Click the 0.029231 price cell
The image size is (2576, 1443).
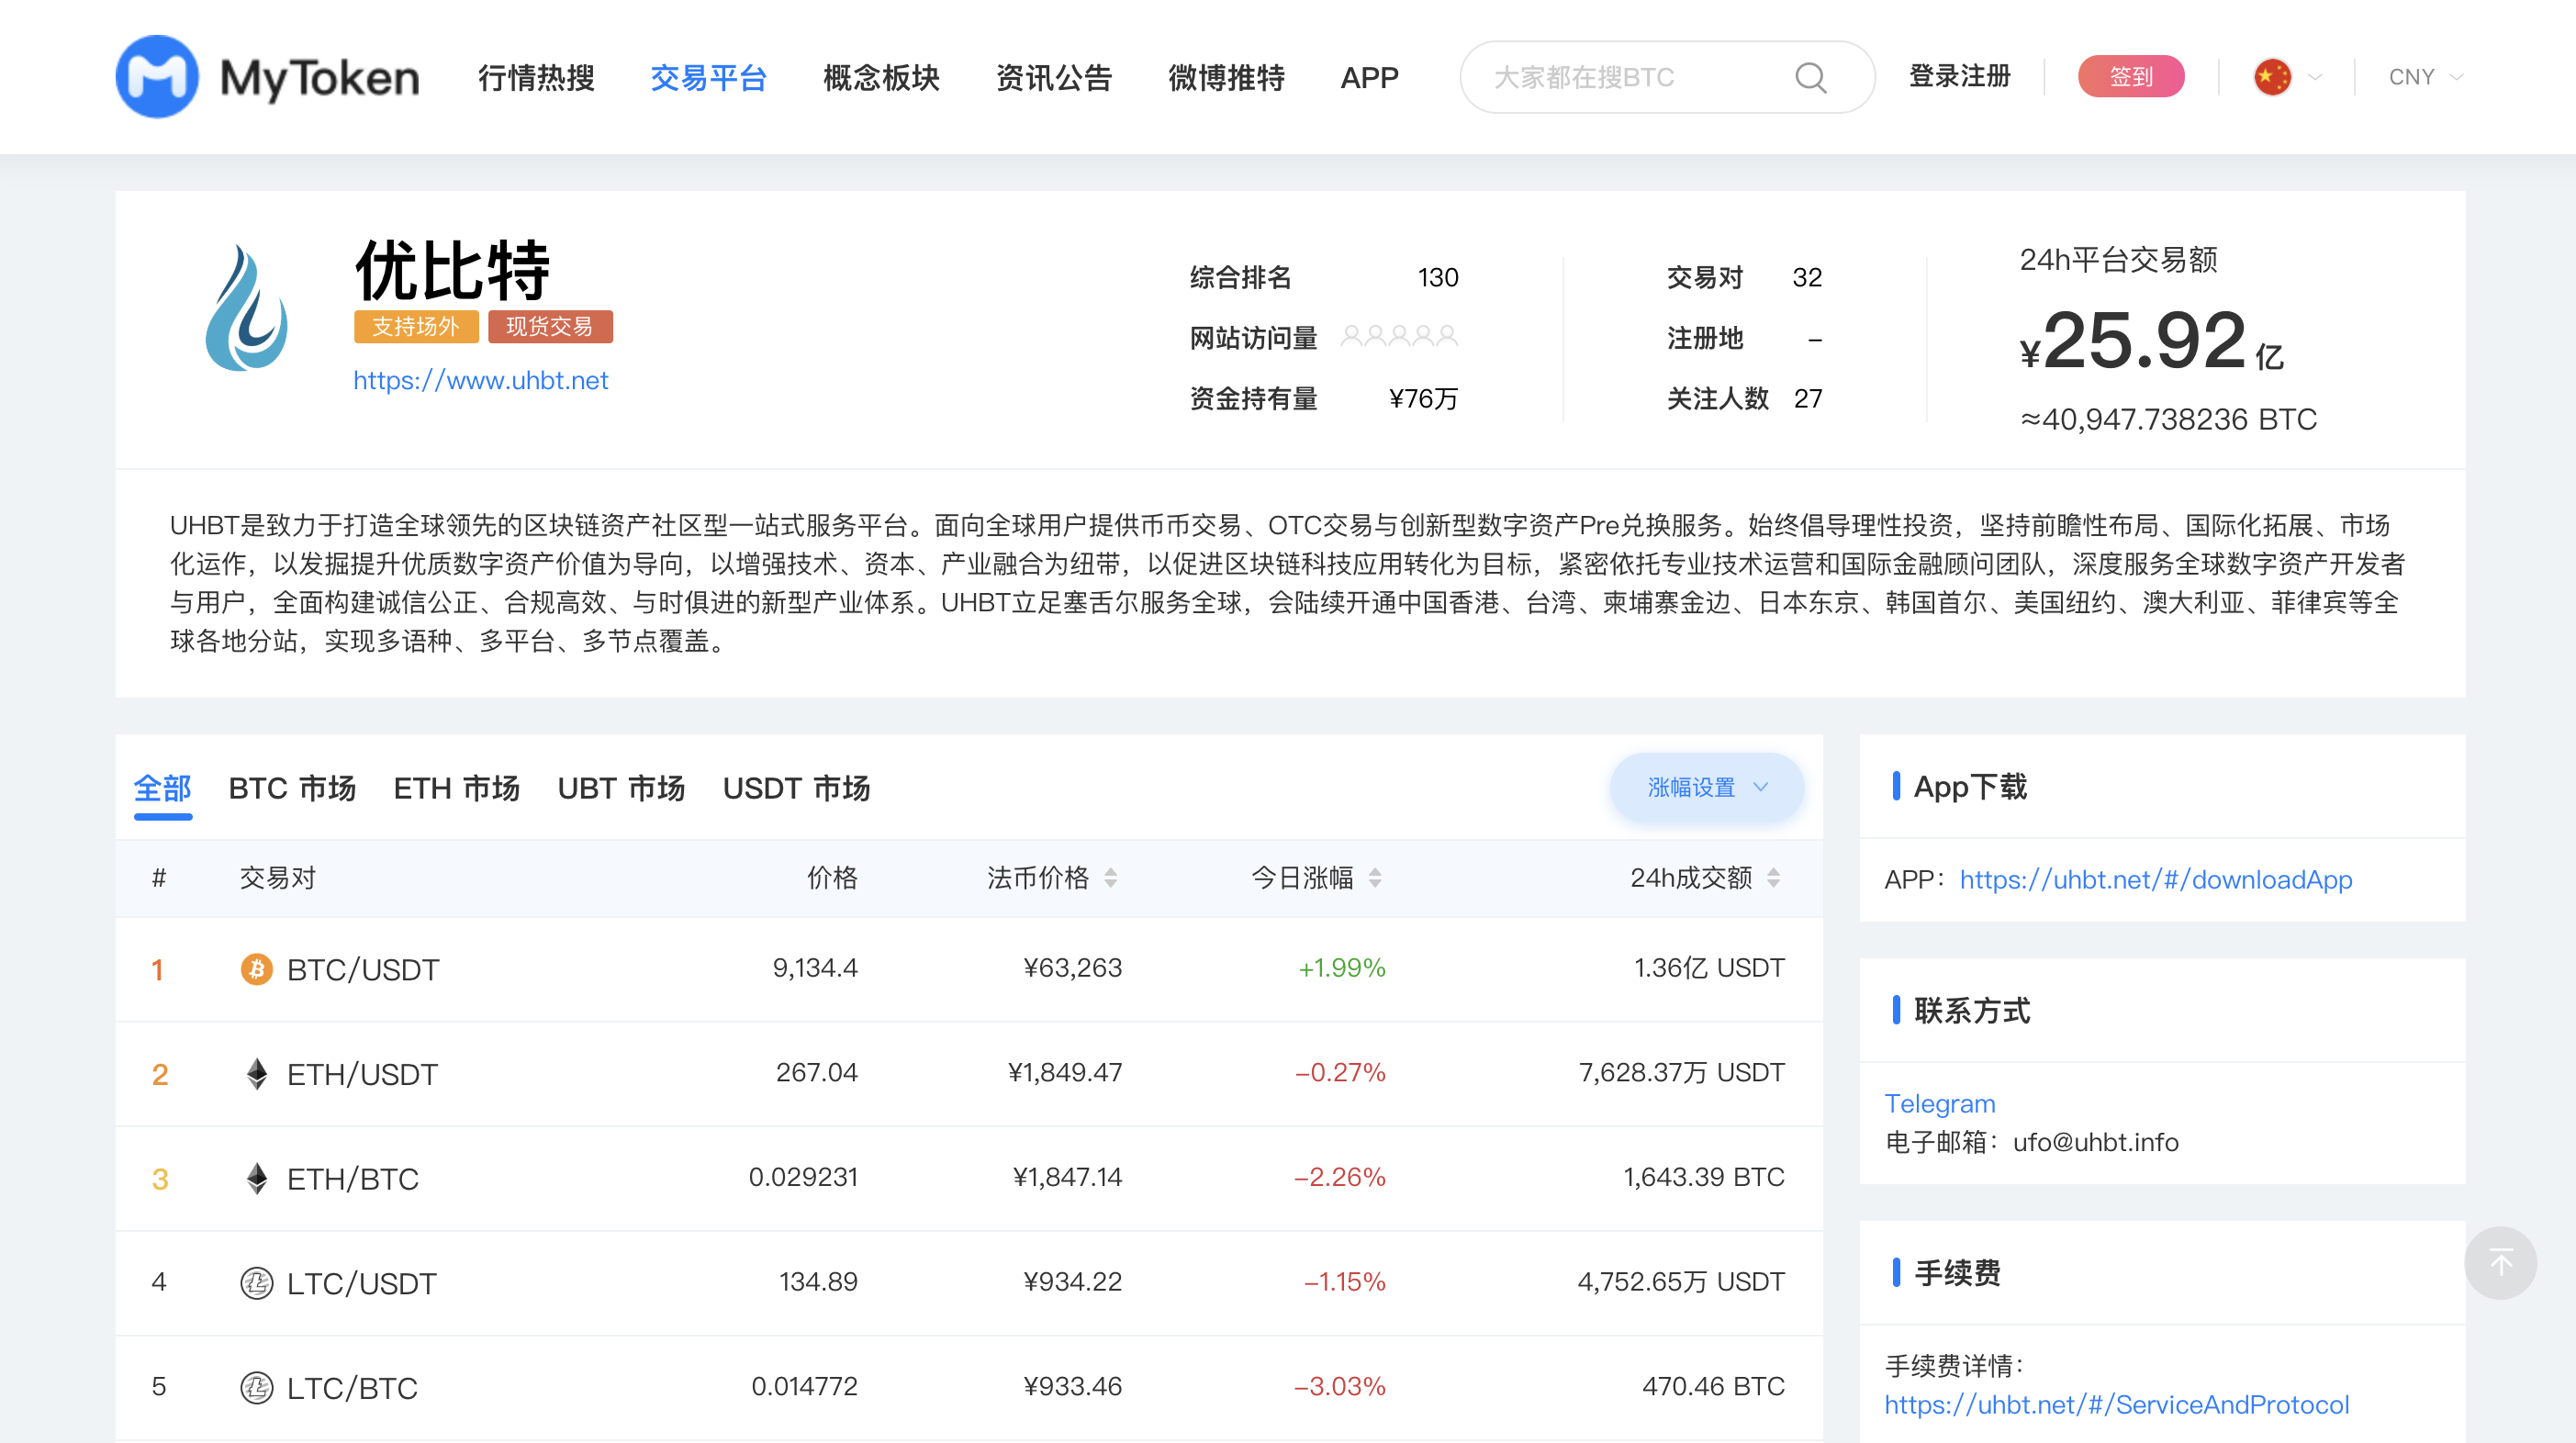803,1177
